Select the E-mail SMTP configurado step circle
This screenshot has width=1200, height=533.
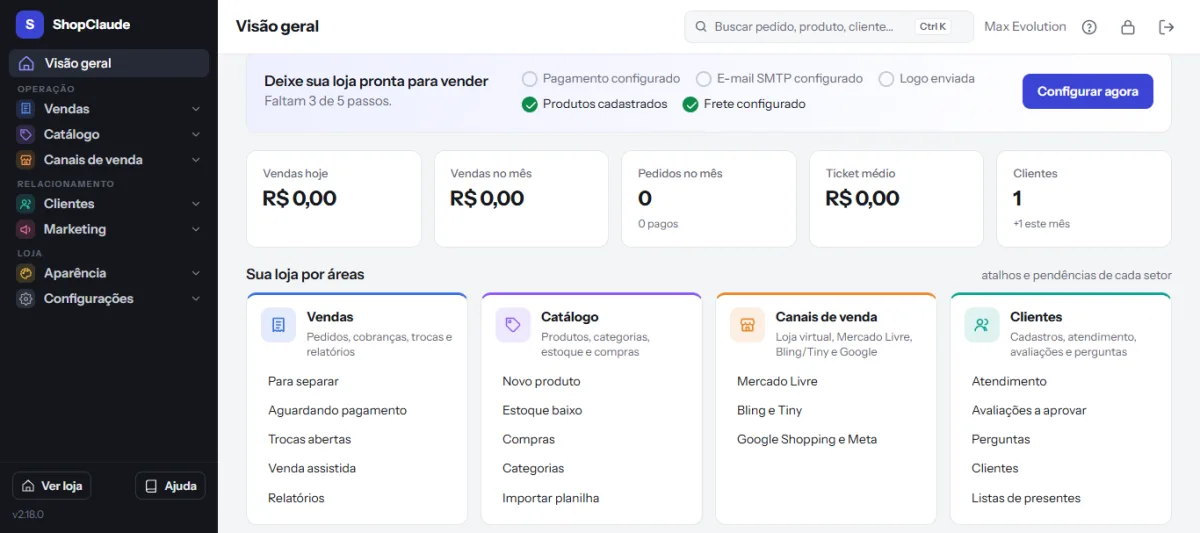[704, 79]
